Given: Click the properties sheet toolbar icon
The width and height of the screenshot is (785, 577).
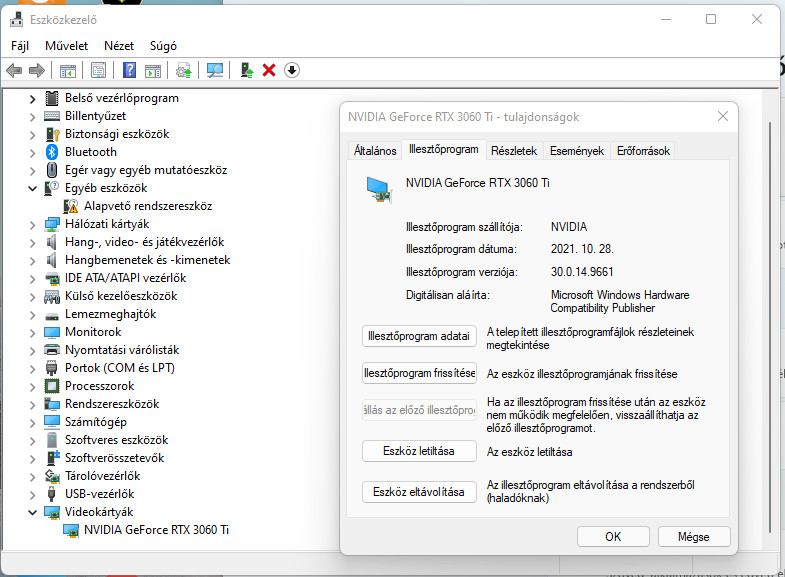Looking at the screenshot, I should [98, 70].
